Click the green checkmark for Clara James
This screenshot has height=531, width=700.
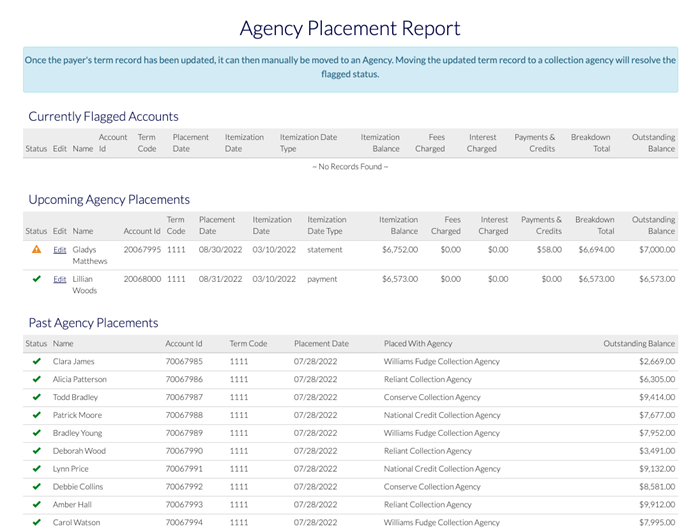click(36, 361)
